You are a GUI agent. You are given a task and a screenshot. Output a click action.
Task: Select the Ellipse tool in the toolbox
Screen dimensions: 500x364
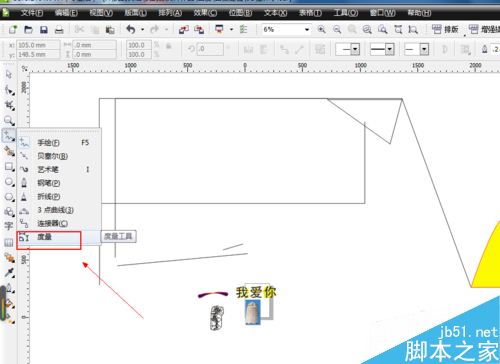click(9, 182)
